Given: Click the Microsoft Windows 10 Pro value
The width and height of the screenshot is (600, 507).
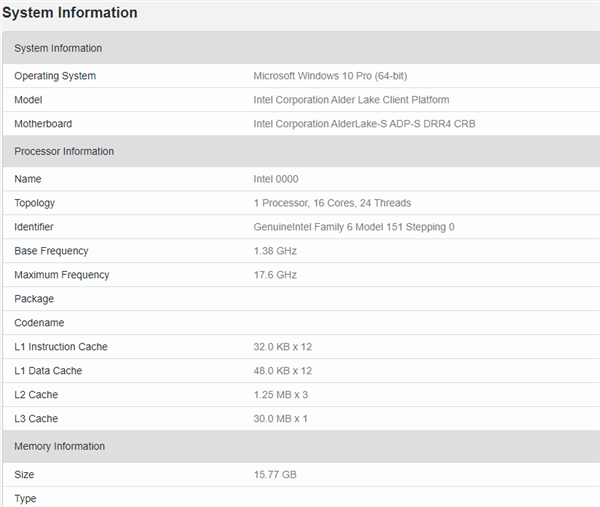Looking at the screenshot, I should pyautogui.click(x=330, y=76).
